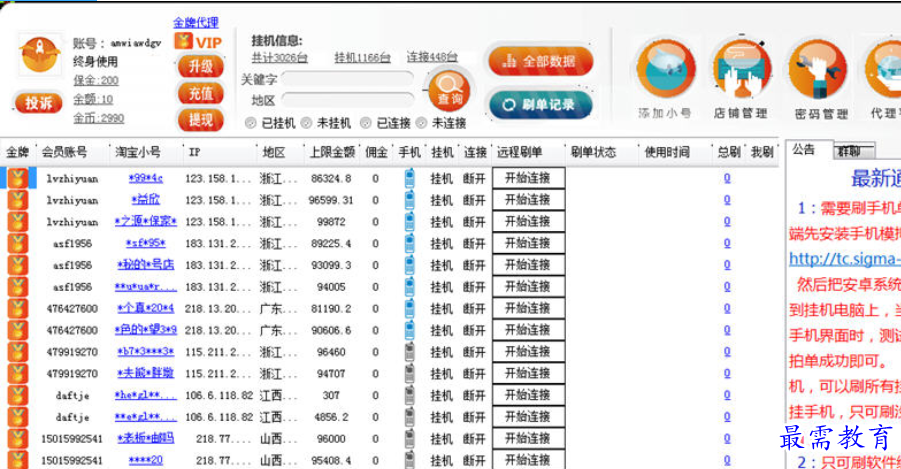This screenshot has height=469, width=901.
Task: Click the 提现 withdraw button
Action: [200, 120]
